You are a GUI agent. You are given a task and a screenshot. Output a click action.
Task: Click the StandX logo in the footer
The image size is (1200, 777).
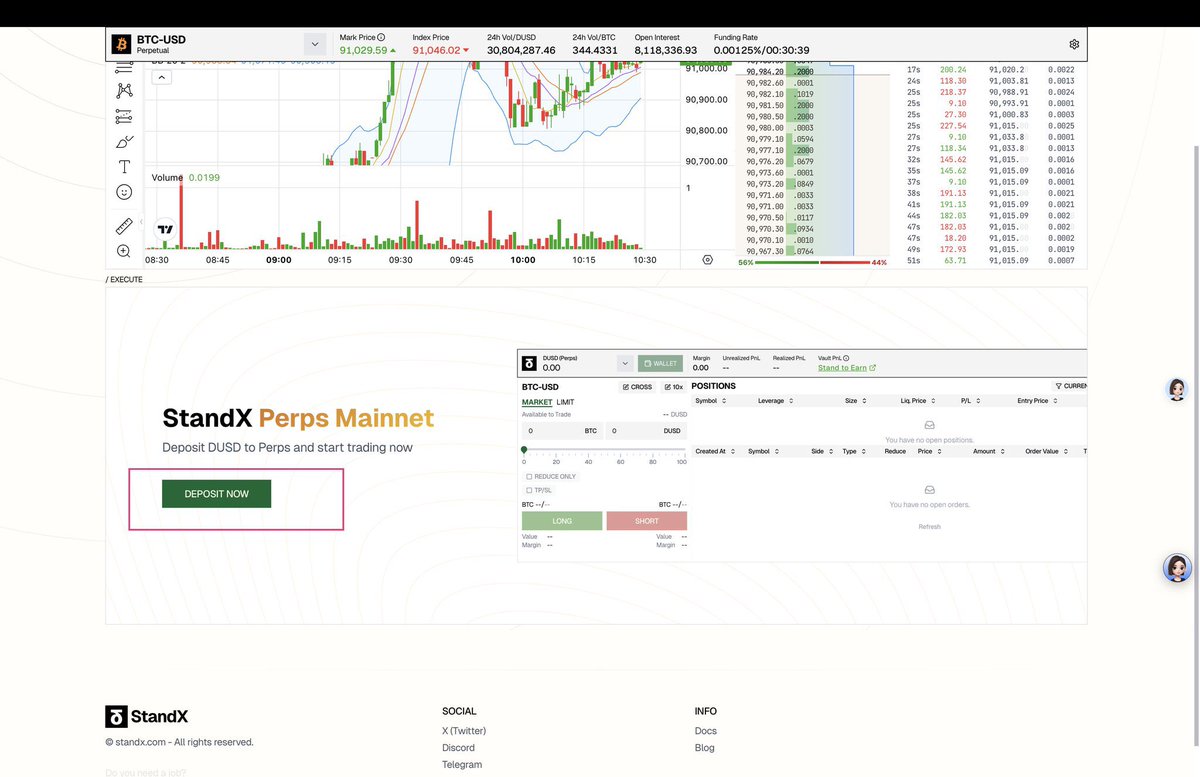pyautogui.click(x=147, y=716)
